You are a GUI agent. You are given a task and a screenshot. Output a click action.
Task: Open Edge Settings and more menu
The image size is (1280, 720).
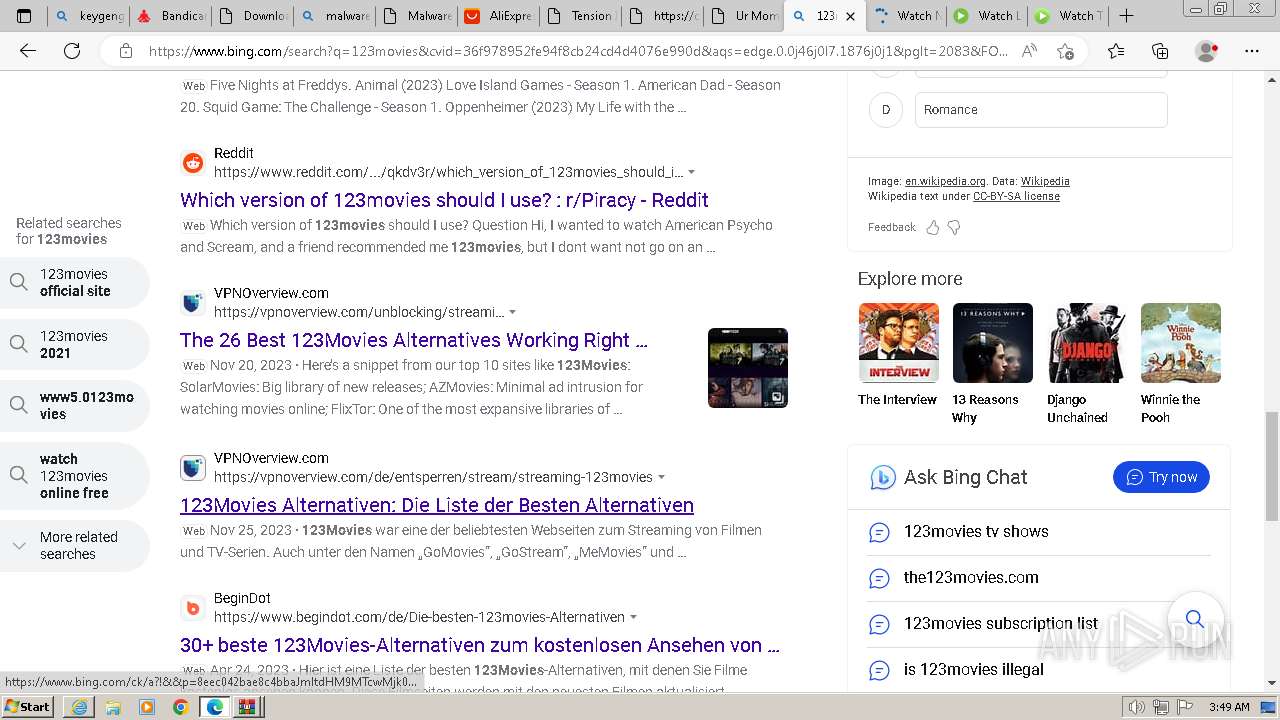pyautogui.click(x=1251, y=51)
